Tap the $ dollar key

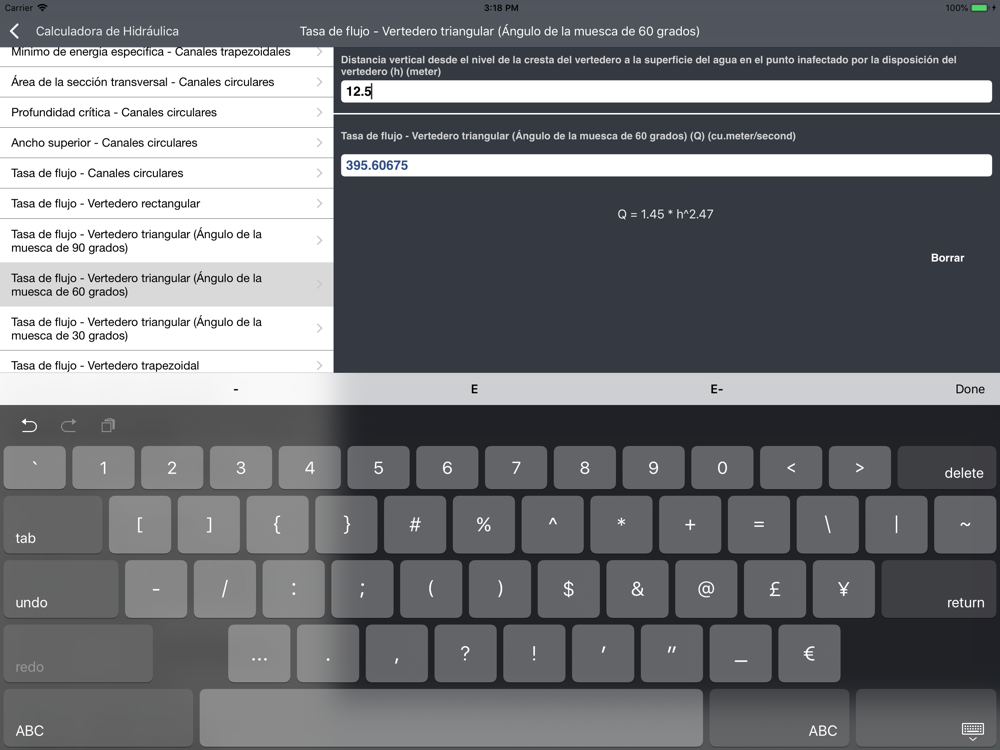pos(568,589)
